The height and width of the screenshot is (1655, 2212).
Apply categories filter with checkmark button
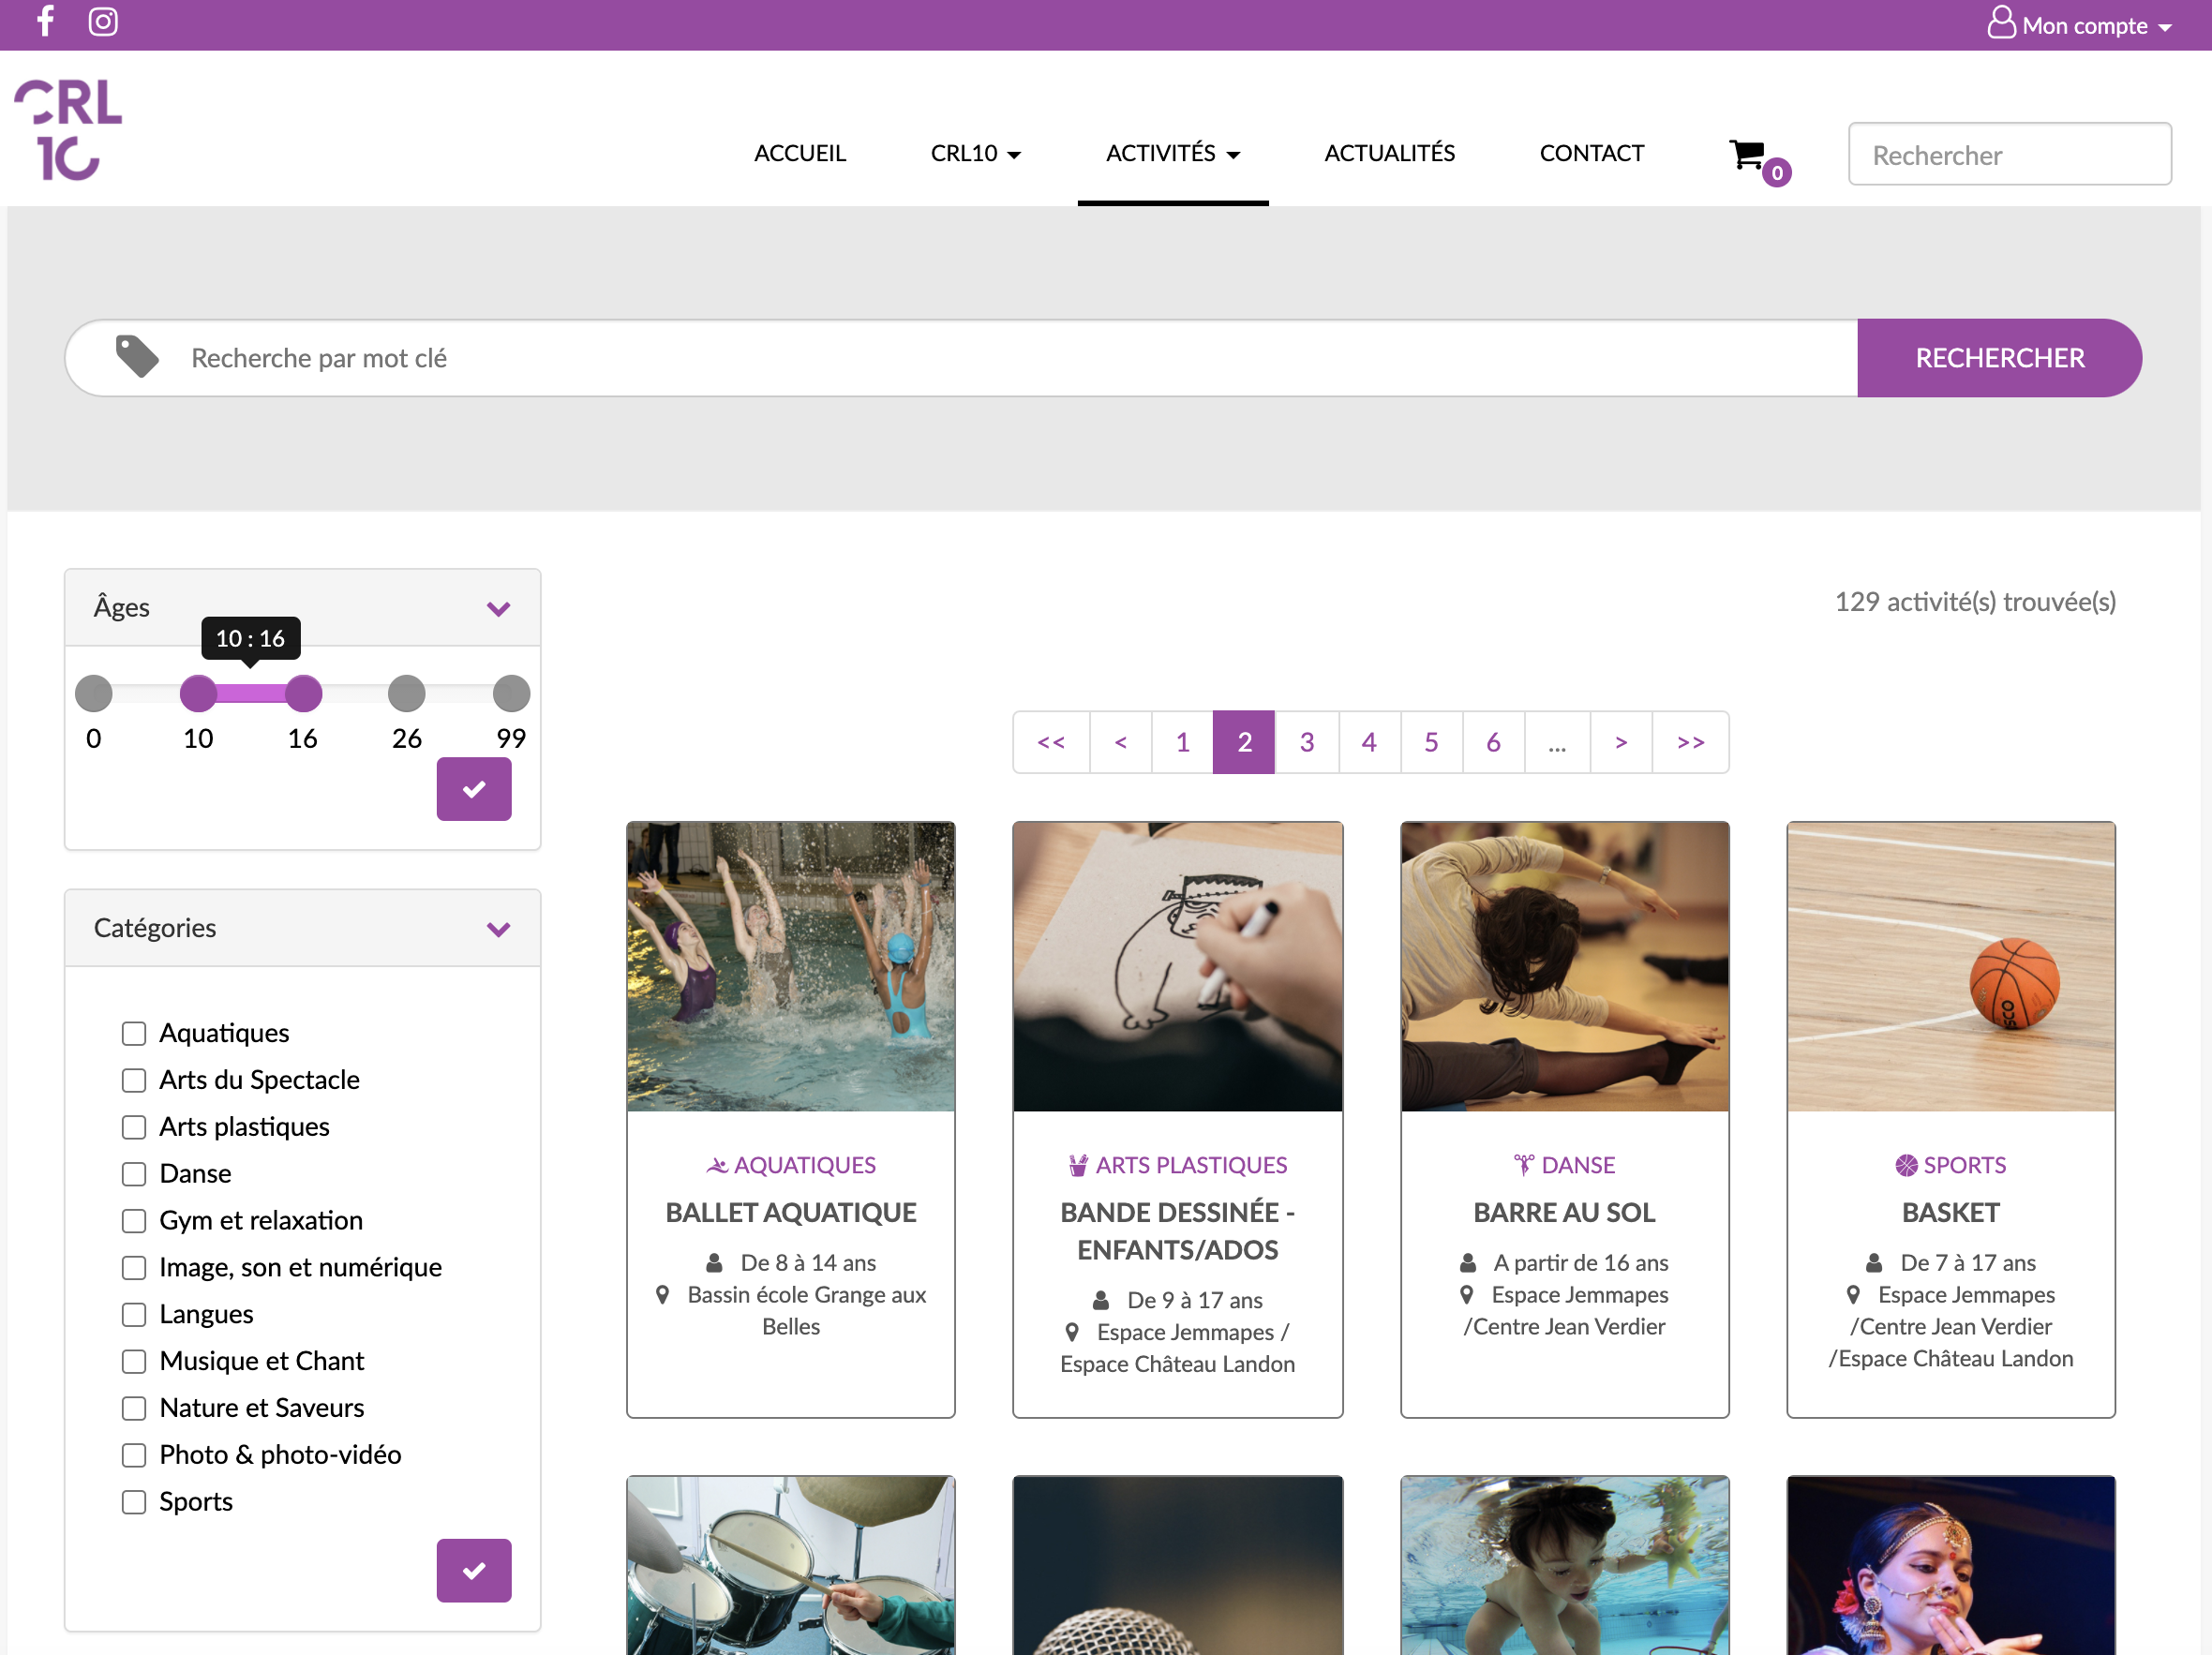click(474, 1570)
